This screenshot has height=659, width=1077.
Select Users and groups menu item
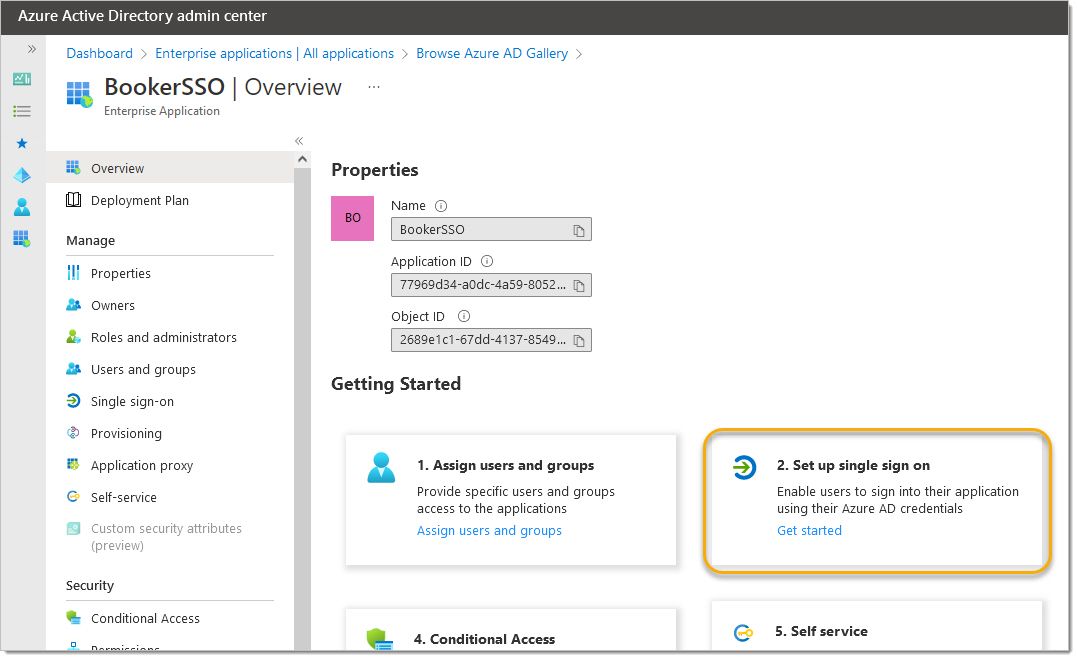point(143,369)
